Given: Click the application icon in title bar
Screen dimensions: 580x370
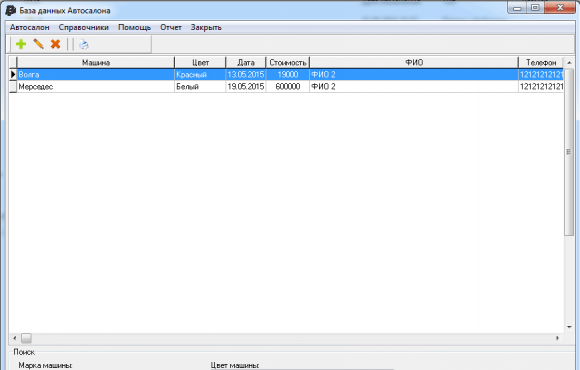Looking at the screenshot, I should (x=10, y=10).
